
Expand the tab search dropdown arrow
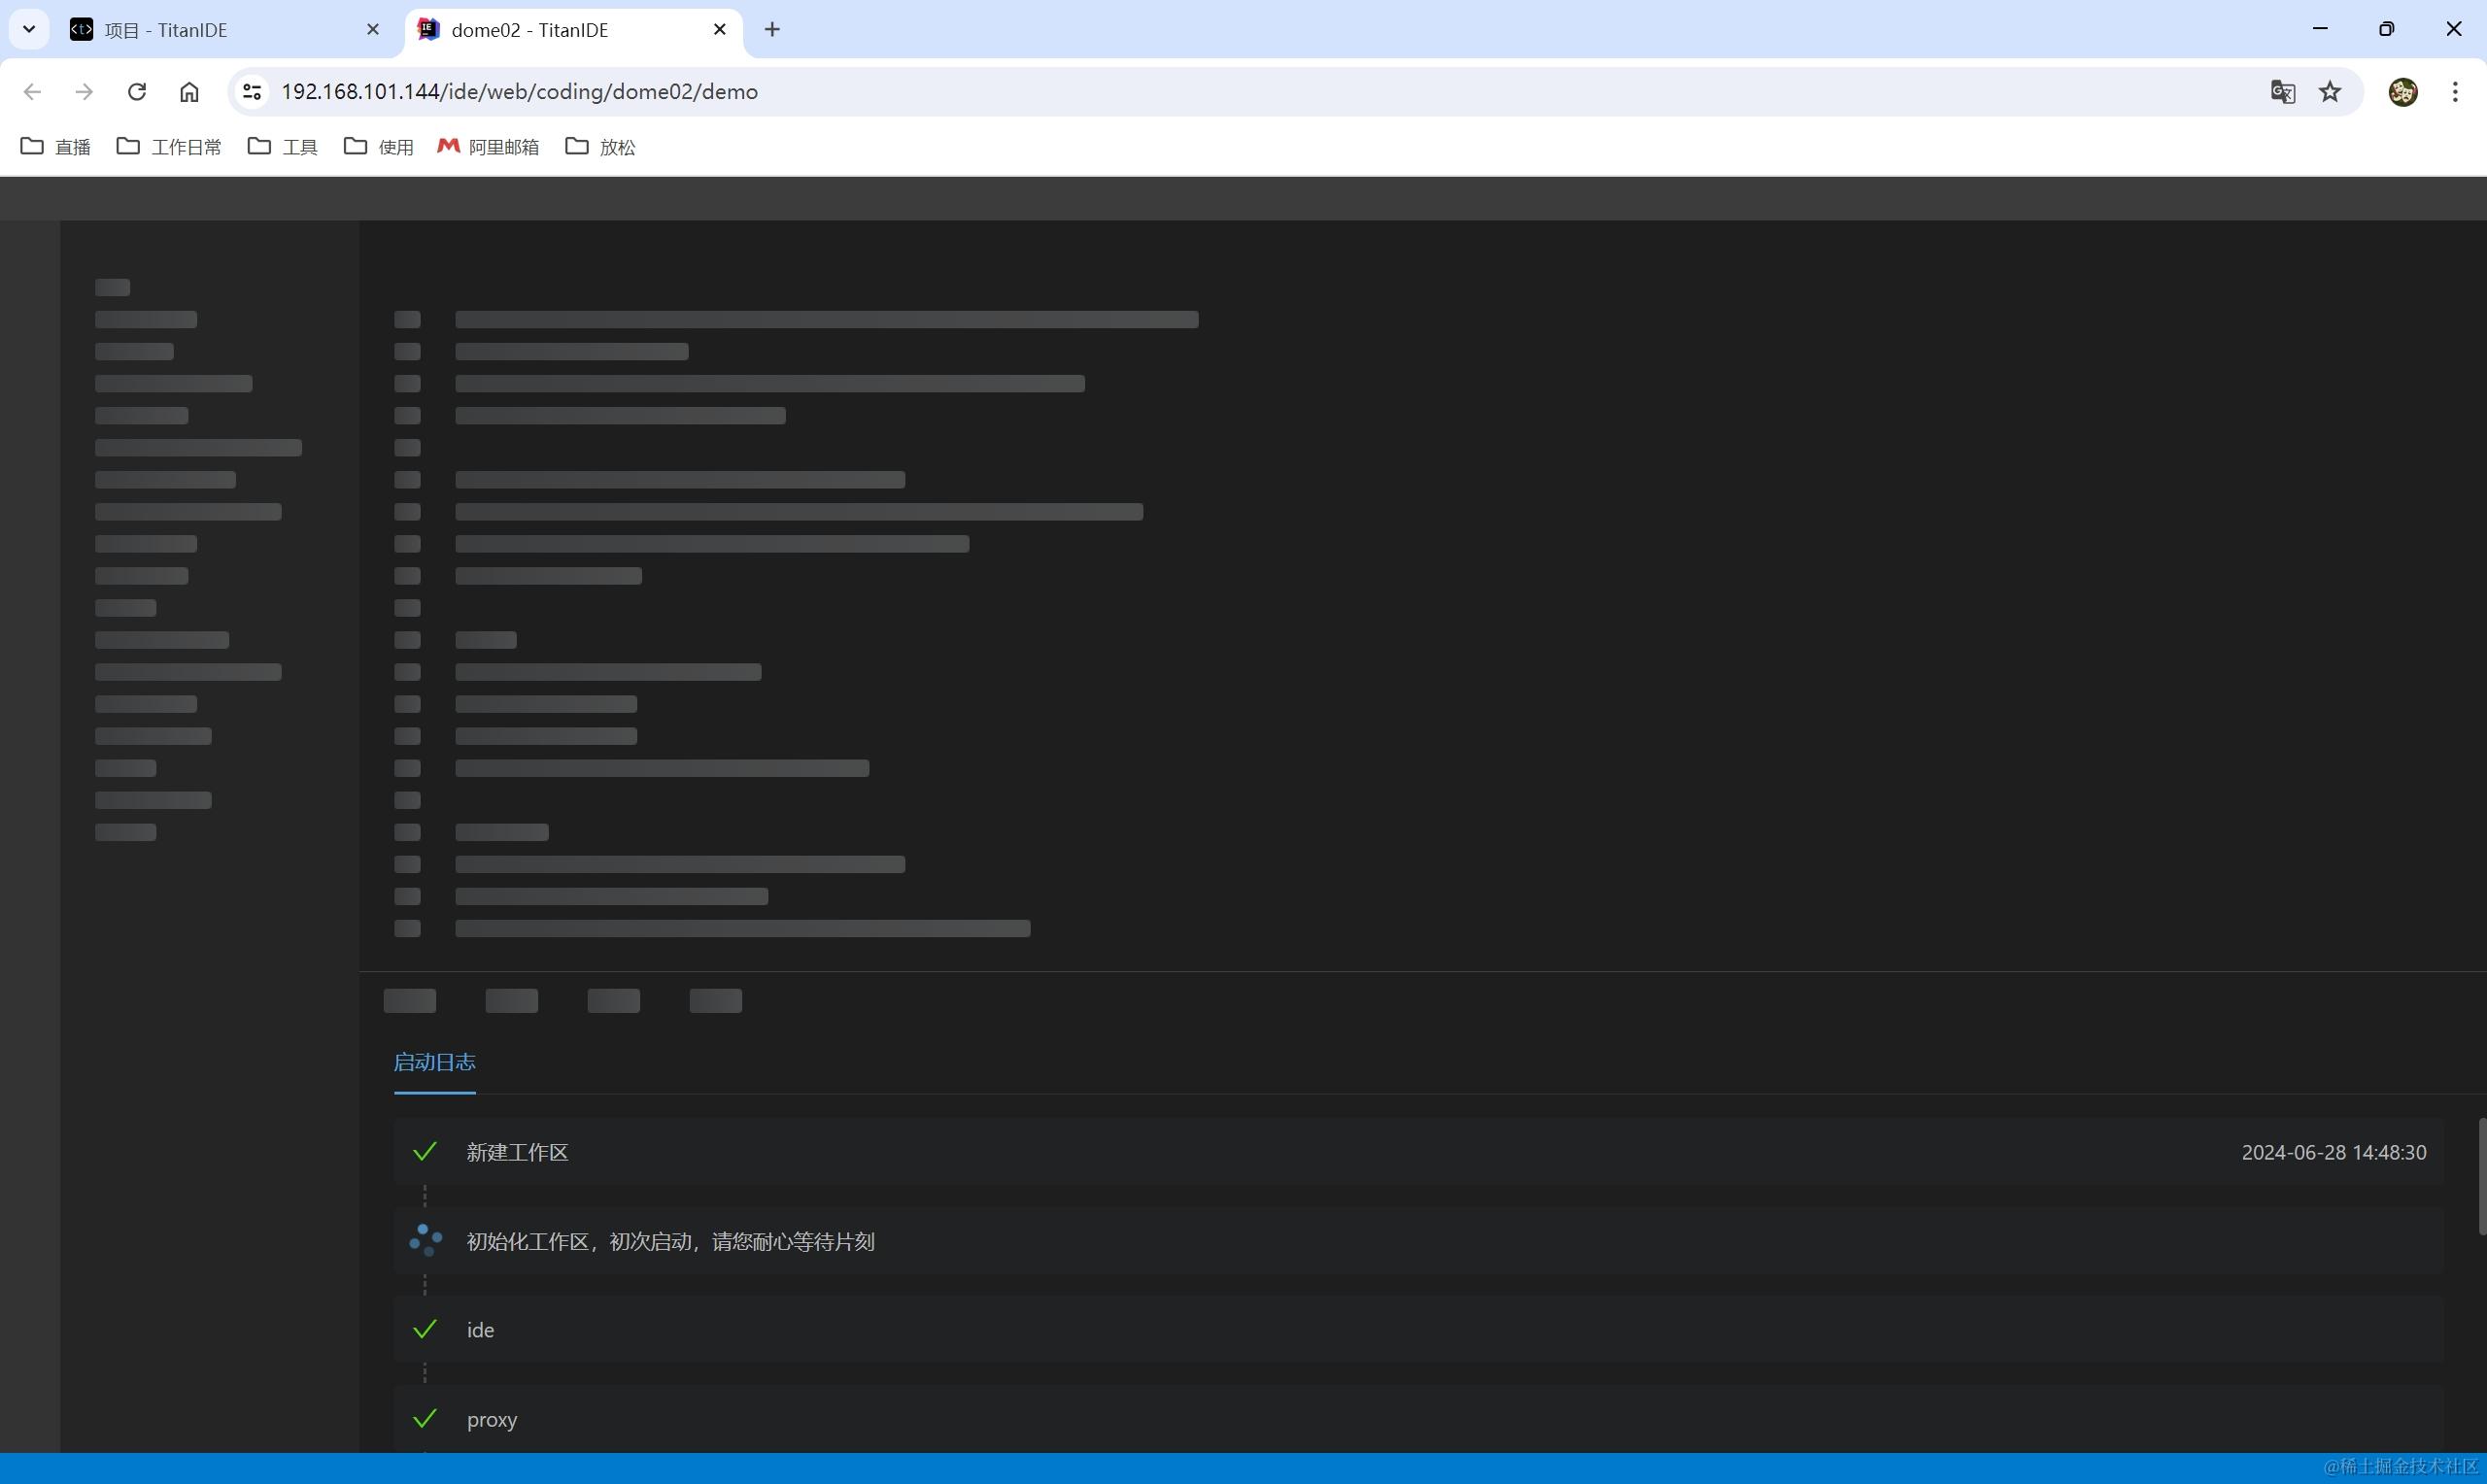[x=29, y=30]
